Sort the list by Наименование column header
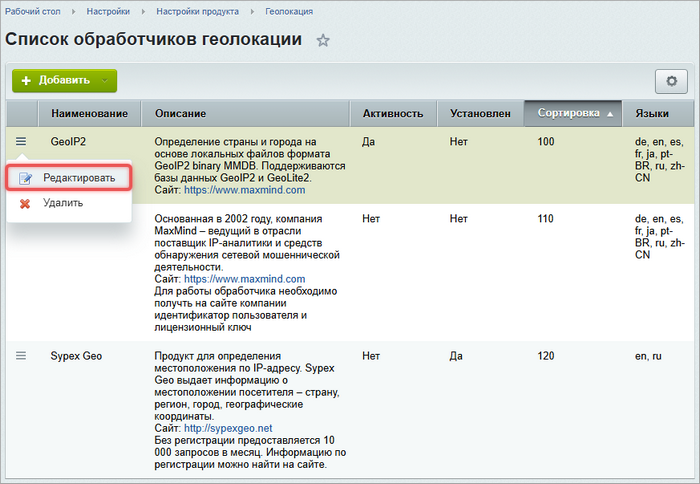 (89, 114)
